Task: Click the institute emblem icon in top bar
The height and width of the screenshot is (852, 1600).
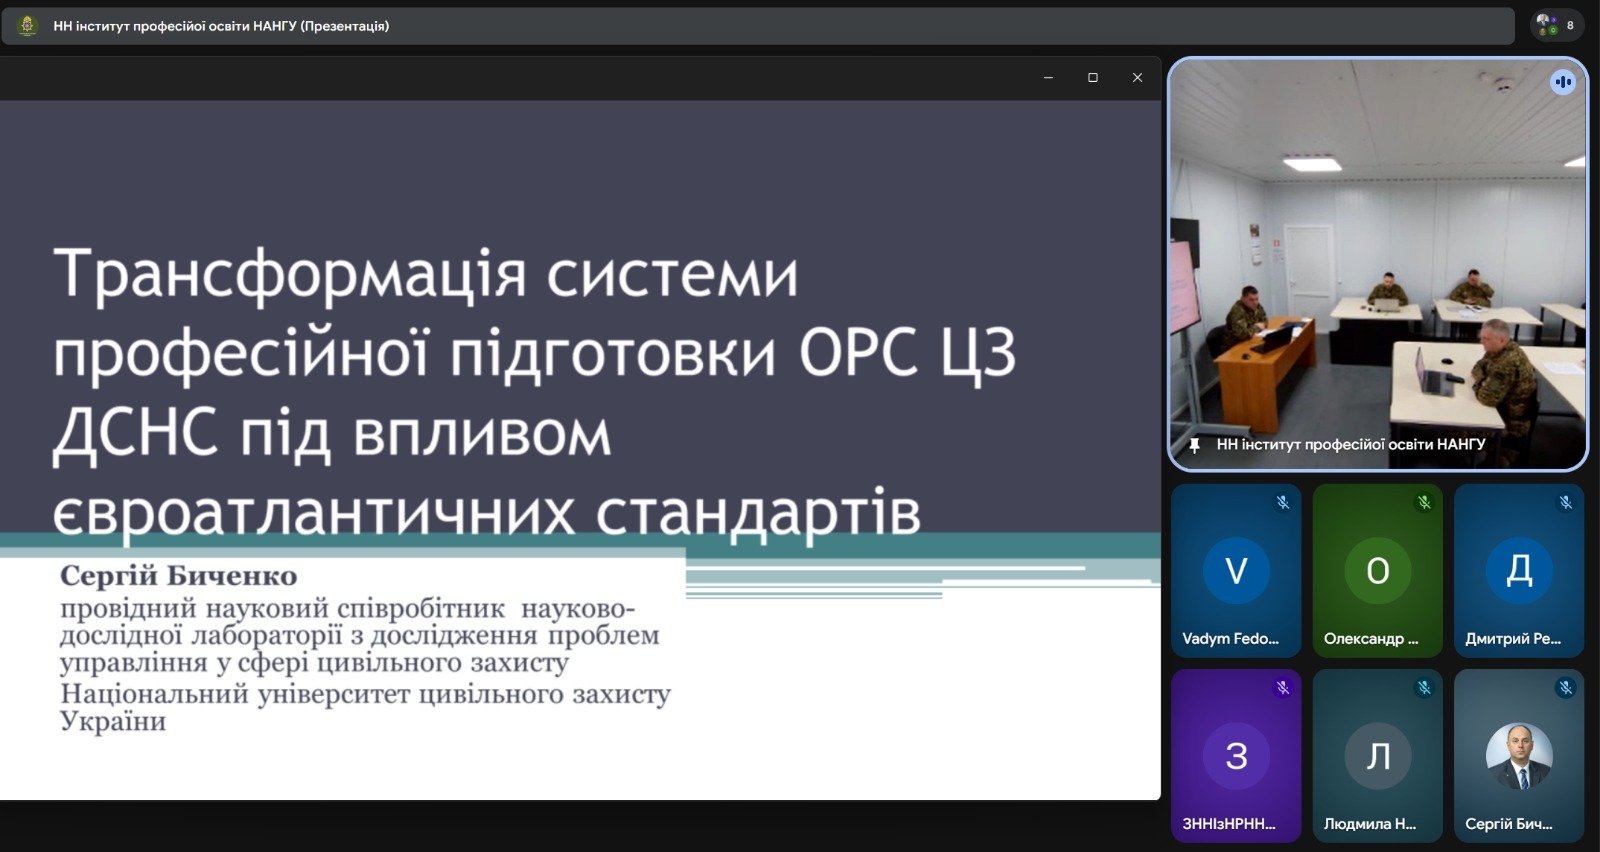Action: tap(28, 25)
